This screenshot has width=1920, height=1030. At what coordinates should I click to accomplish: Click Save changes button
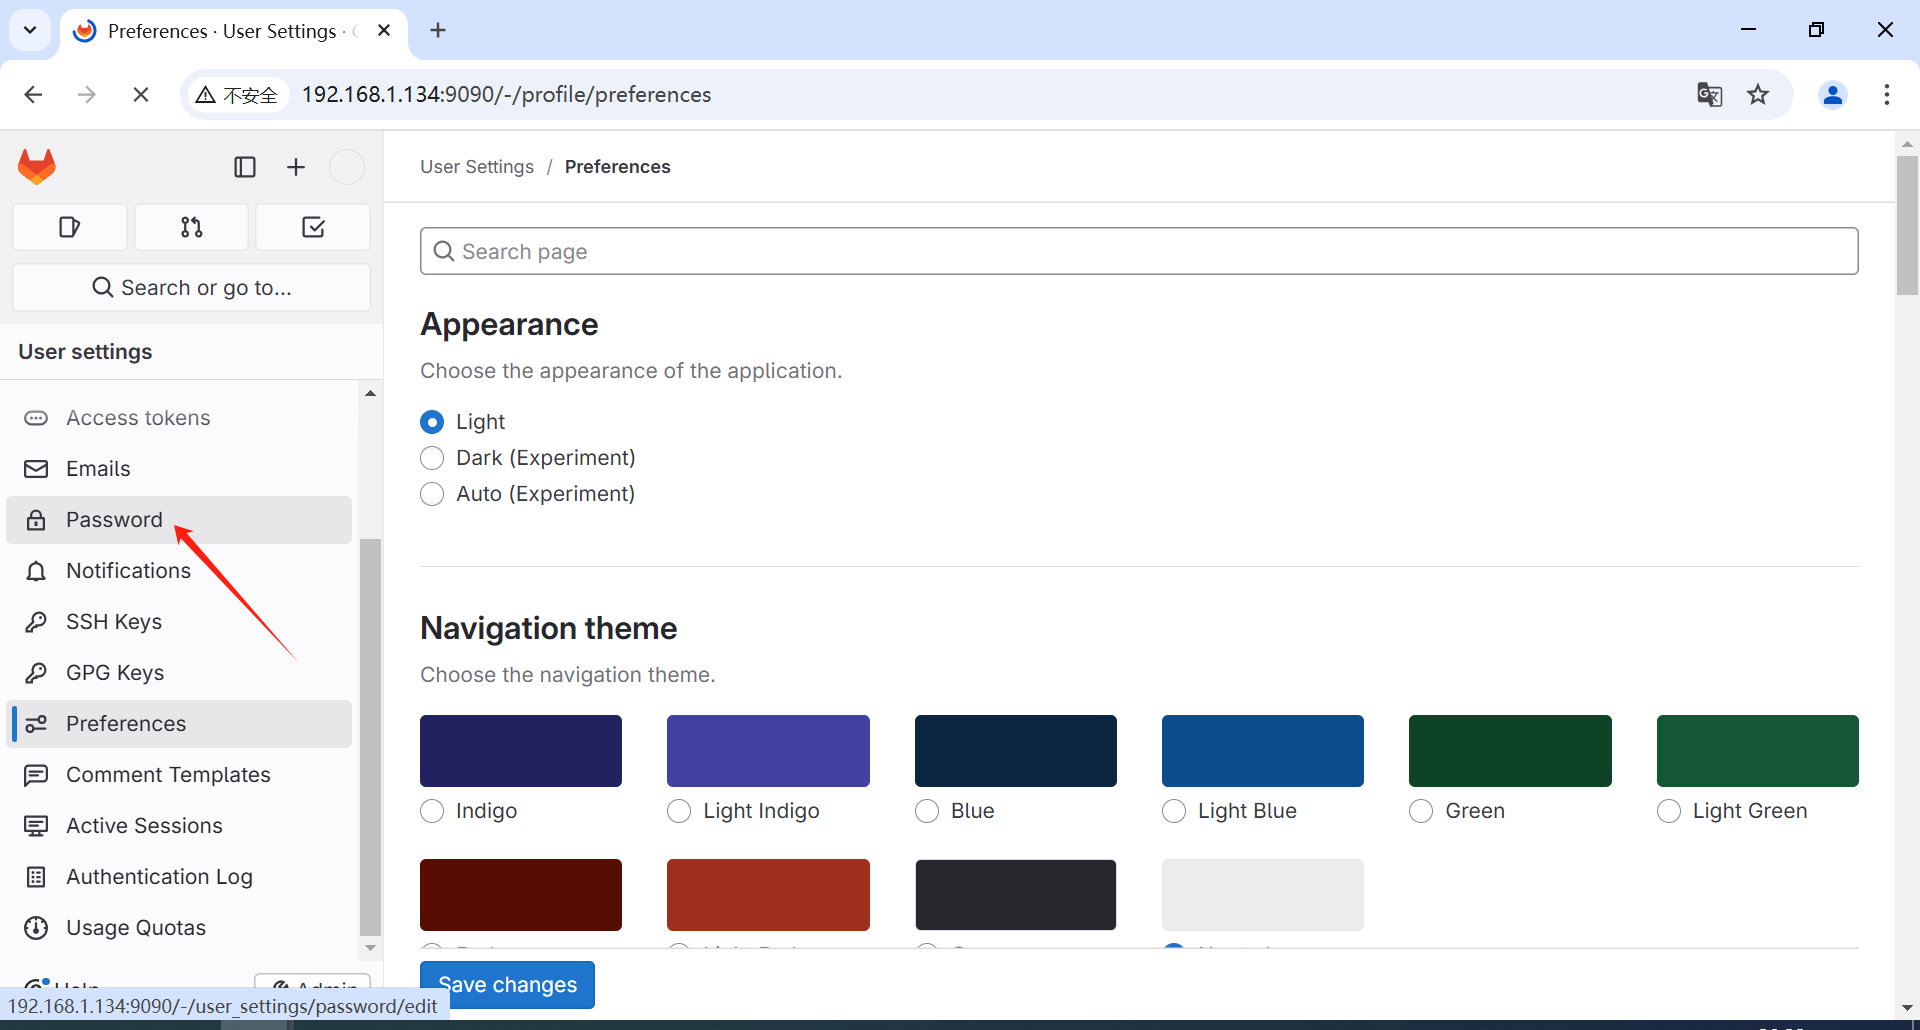point(507,985)
